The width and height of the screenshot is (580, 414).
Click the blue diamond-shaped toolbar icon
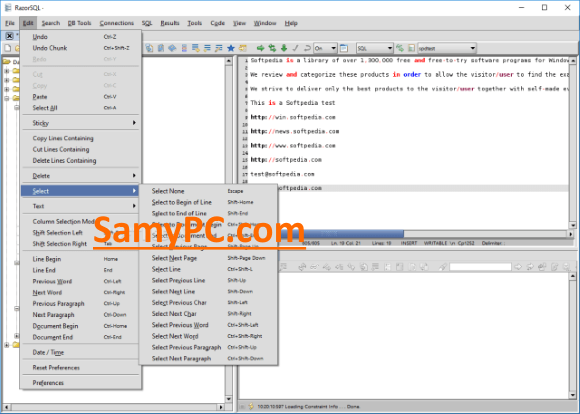(172, 48)
